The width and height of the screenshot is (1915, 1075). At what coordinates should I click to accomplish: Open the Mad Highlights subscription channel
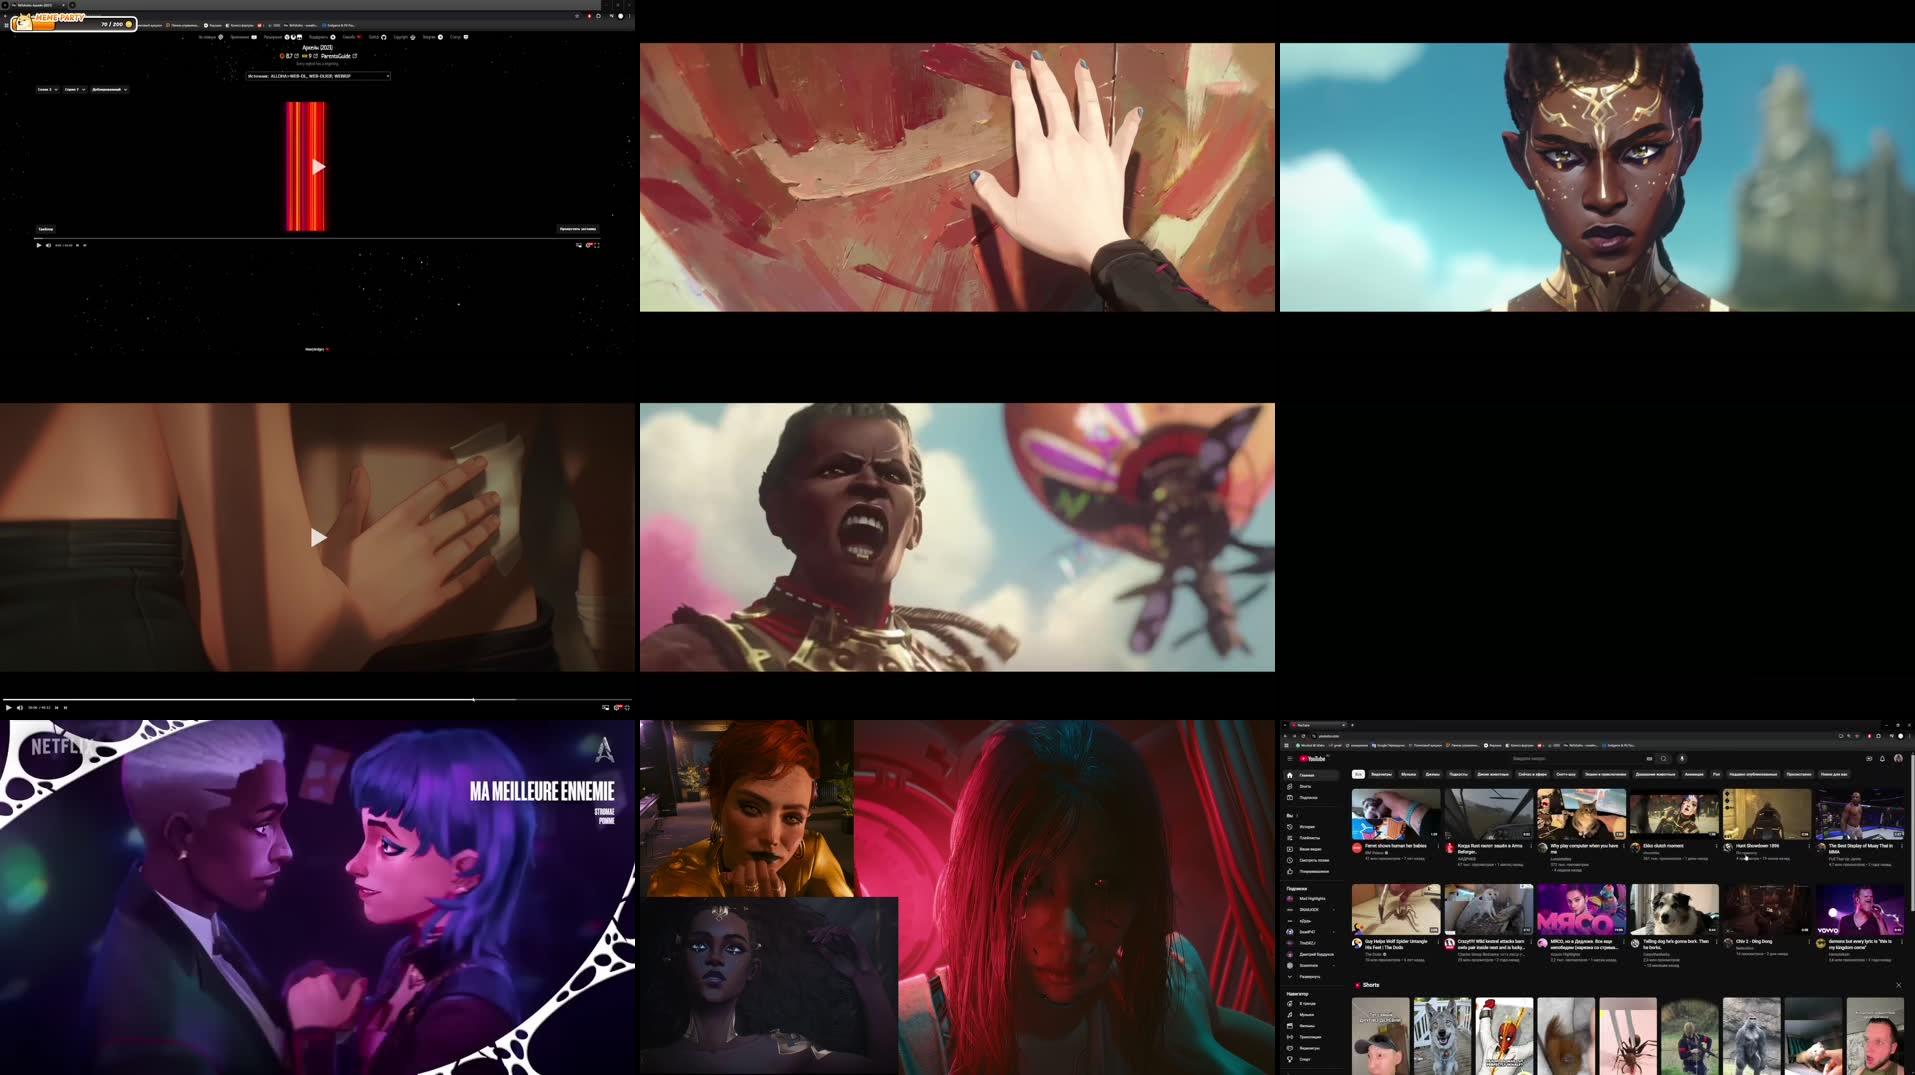coord(1312,899)
